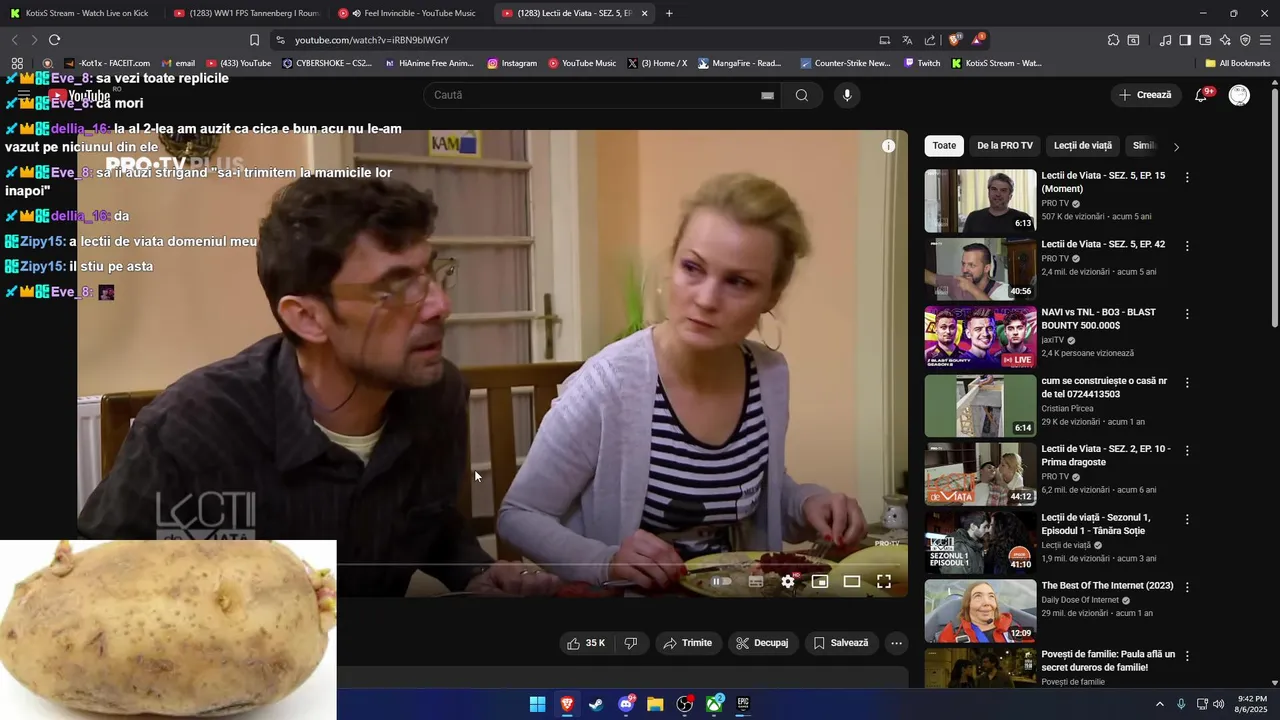This screenshot has width=1280, height=720.
Task: Click the translate page icon
Action: [907, 40]
